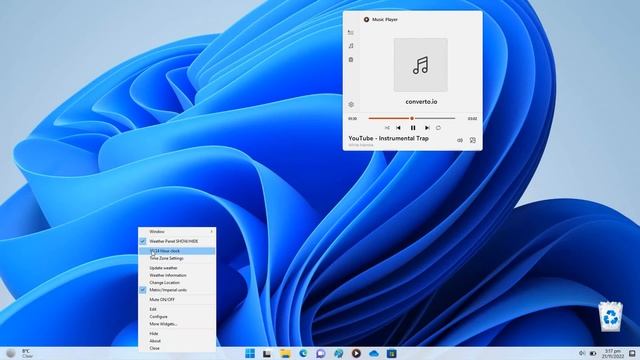
Task: Select Edit in the widget context menu
Action: point(177,309)
